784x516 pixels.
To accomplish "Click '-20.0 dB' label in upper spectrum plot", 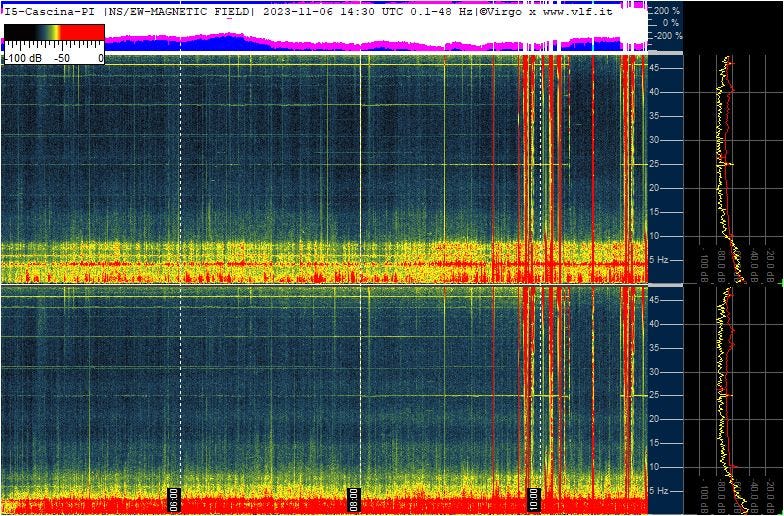I will tap(770, 265).
